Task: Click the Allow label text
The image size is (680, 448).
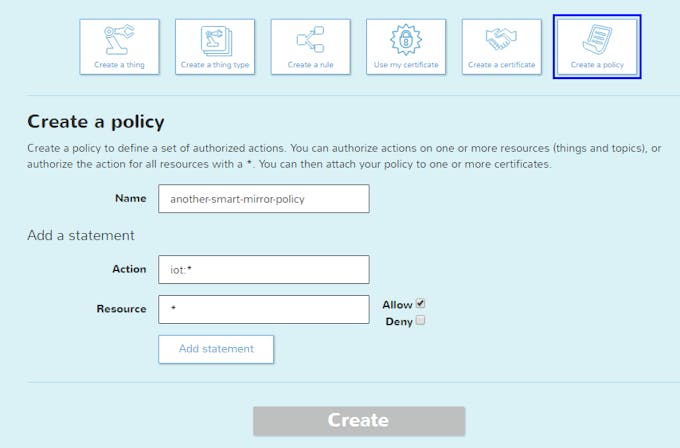Action: pos(397,305)
